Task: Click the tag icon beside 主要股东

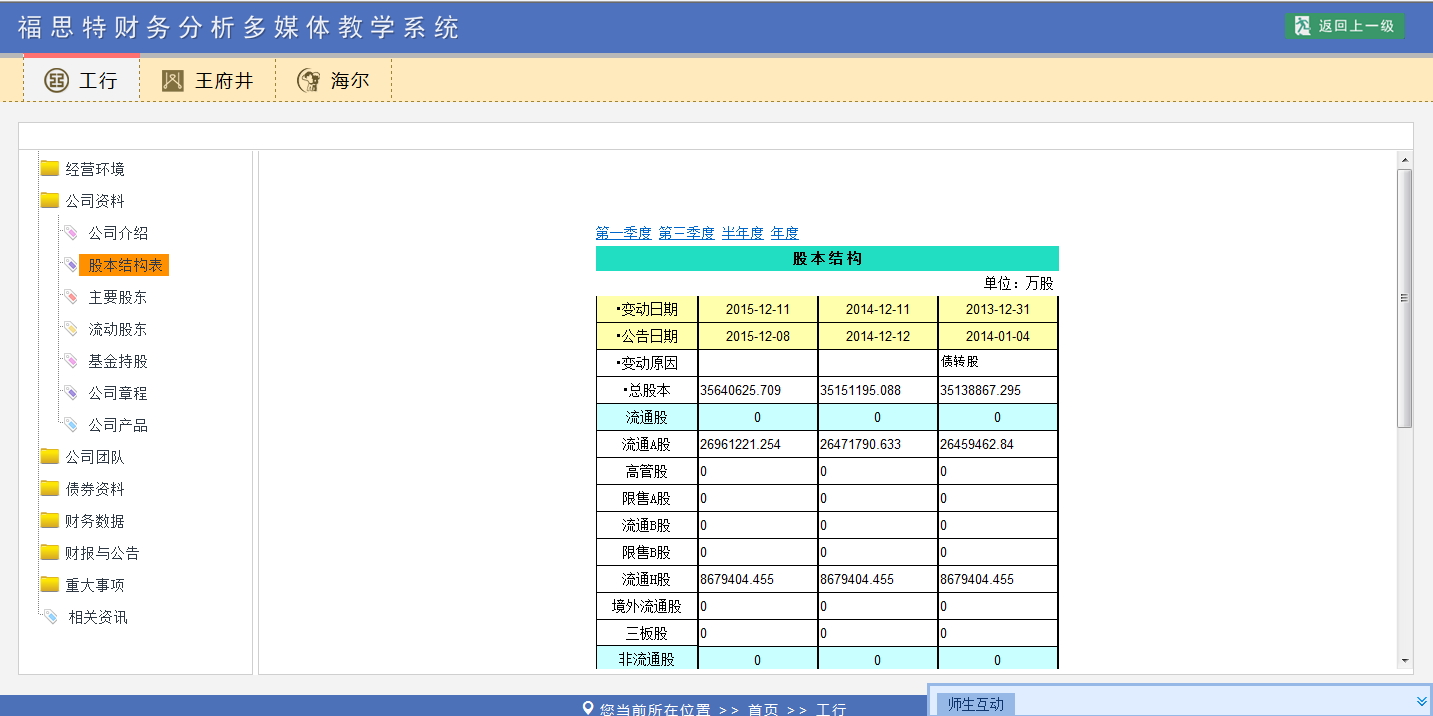Action: (x=71, y=297)
